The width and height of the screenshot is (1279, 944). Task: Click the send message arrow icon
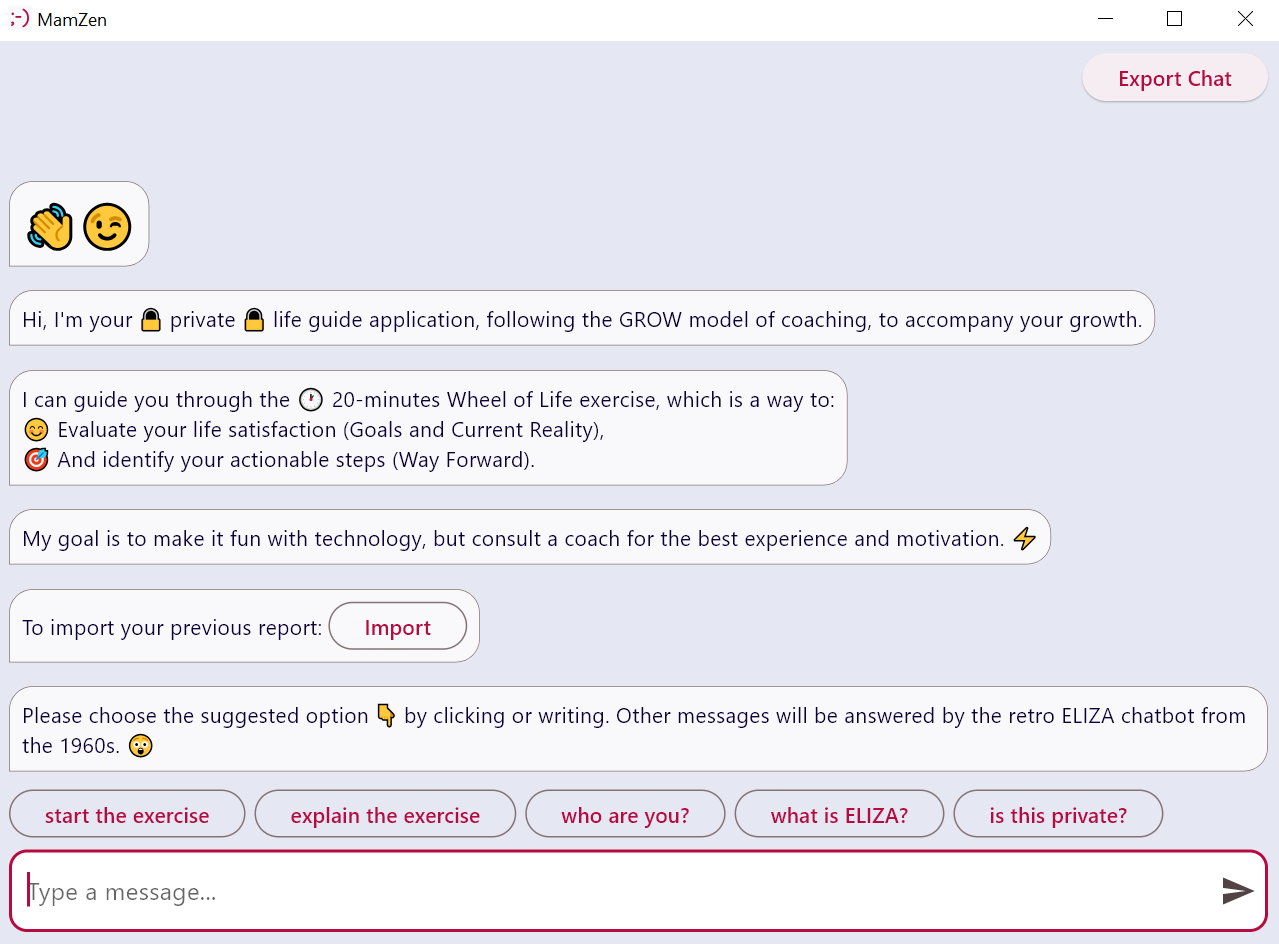tap(1237, 891)
